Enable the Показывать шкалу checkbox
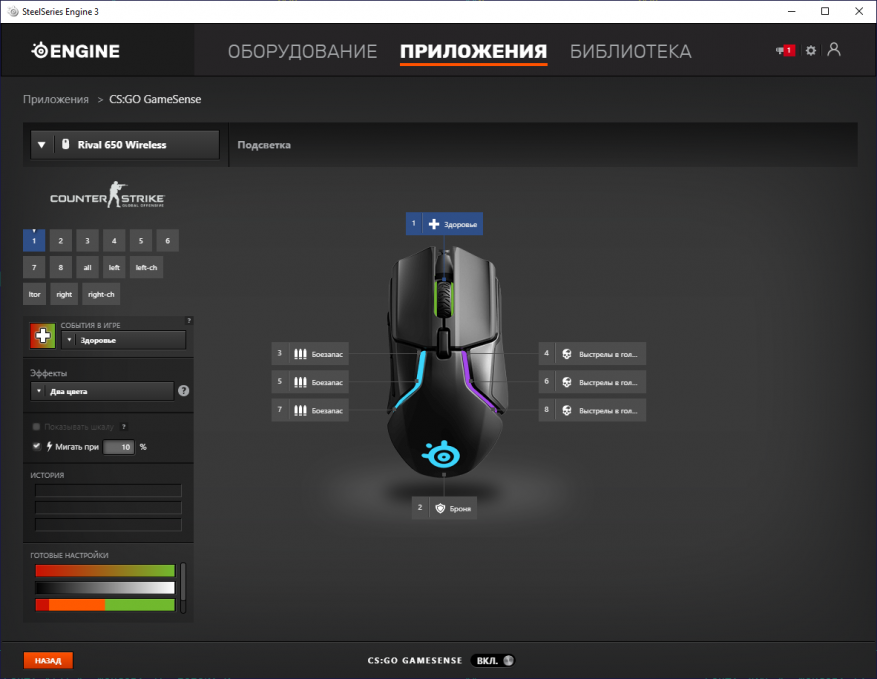This screenshot has height=679, width=877. point(36,427)
